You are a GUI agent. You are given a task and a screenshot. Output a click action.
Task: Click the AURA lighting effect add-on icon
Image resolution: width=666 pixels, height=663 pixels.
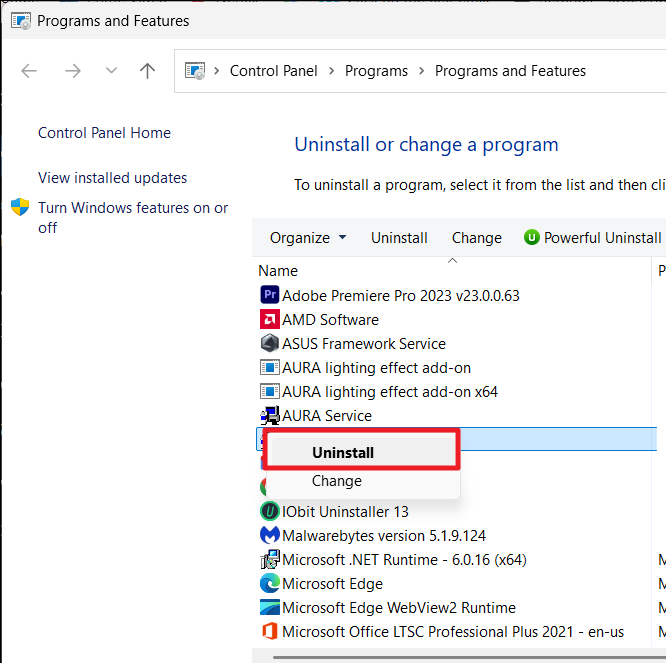click(x=270, y=367)
